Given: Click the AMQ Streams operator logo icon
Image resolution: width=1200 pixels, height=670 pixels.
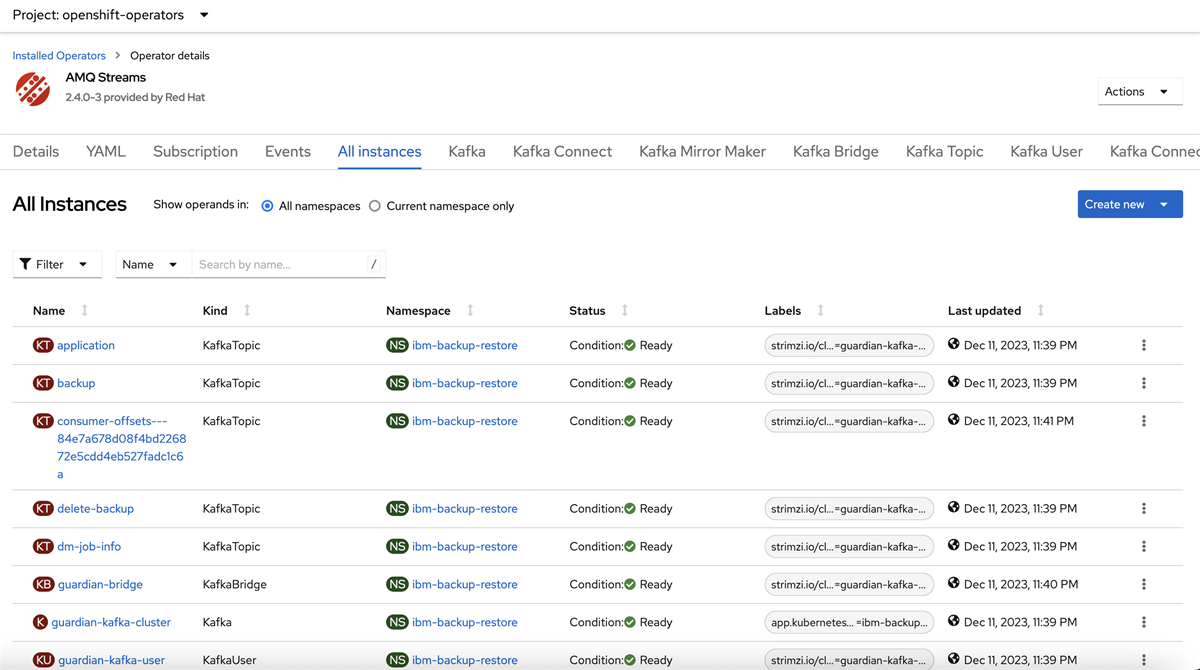Looking at the screenshot, I should 33,88.
